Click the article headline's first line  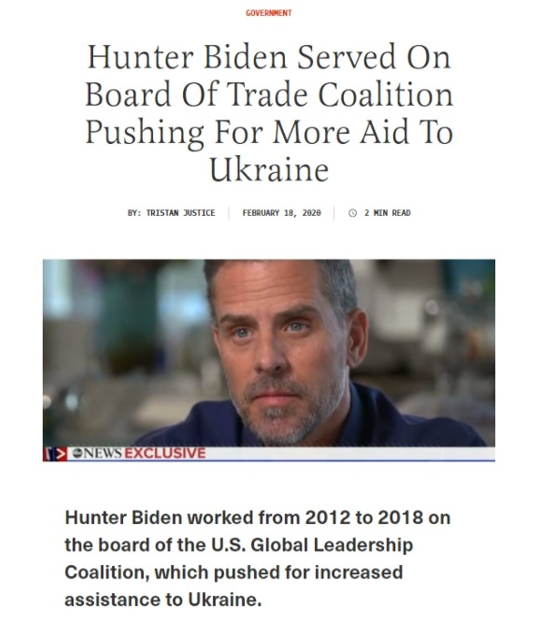click(269, 57)
